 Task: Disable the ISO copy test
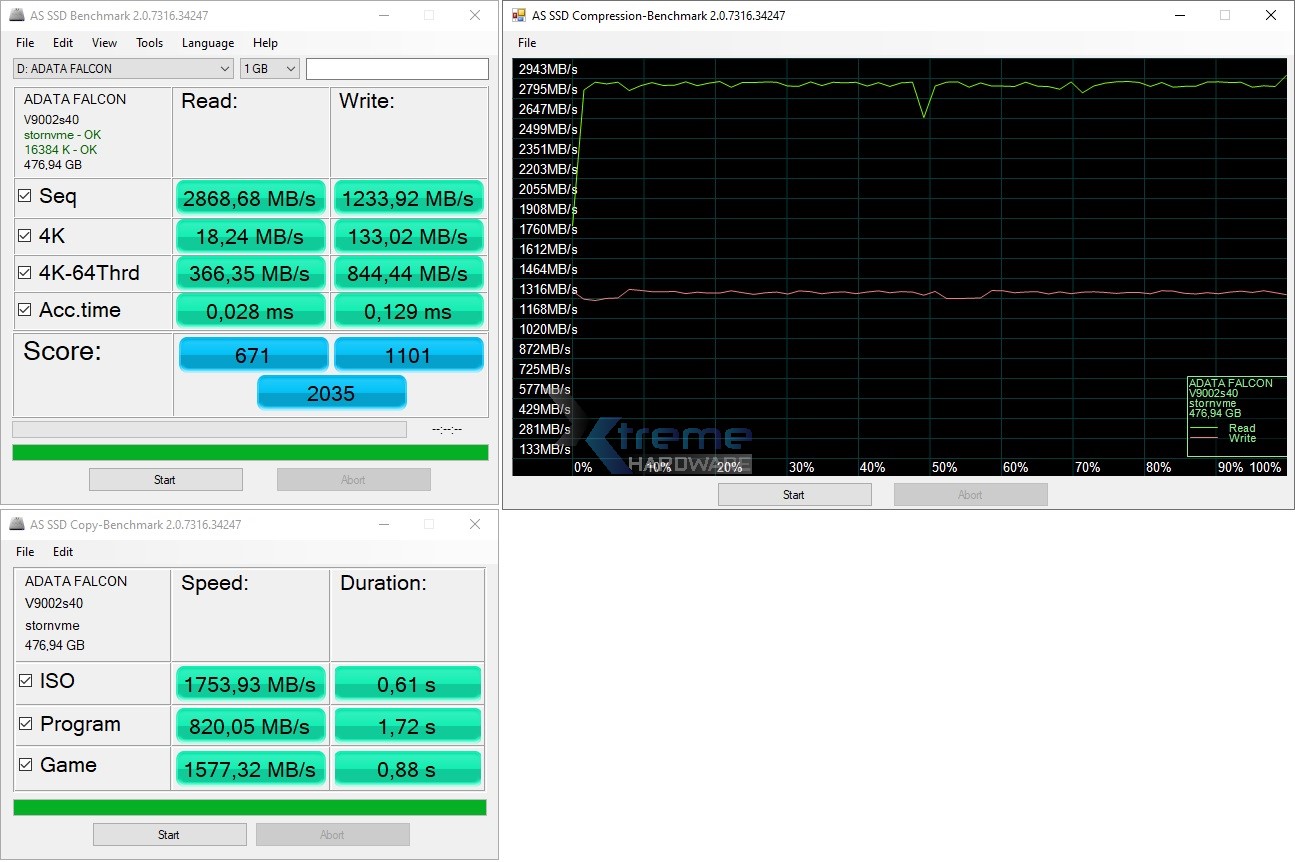pyautogui.click(x=23, y=680)
